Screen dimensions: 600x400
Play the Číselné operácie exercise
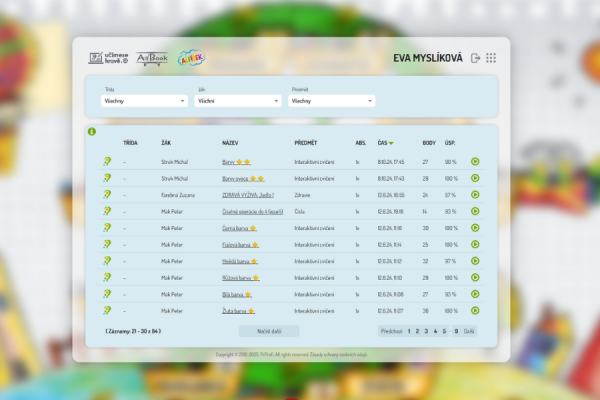(x=475, y=211)
